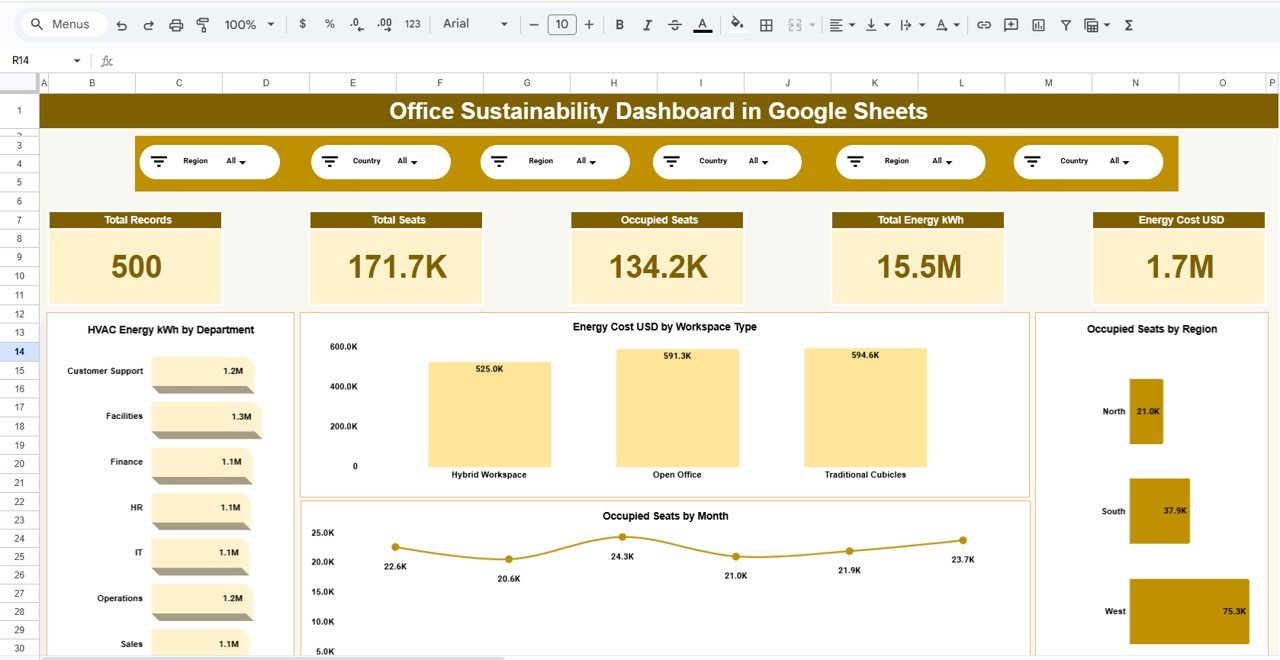Open the Menus search box
Viewport: 1280px width, 660px height.
pos(62,23)
